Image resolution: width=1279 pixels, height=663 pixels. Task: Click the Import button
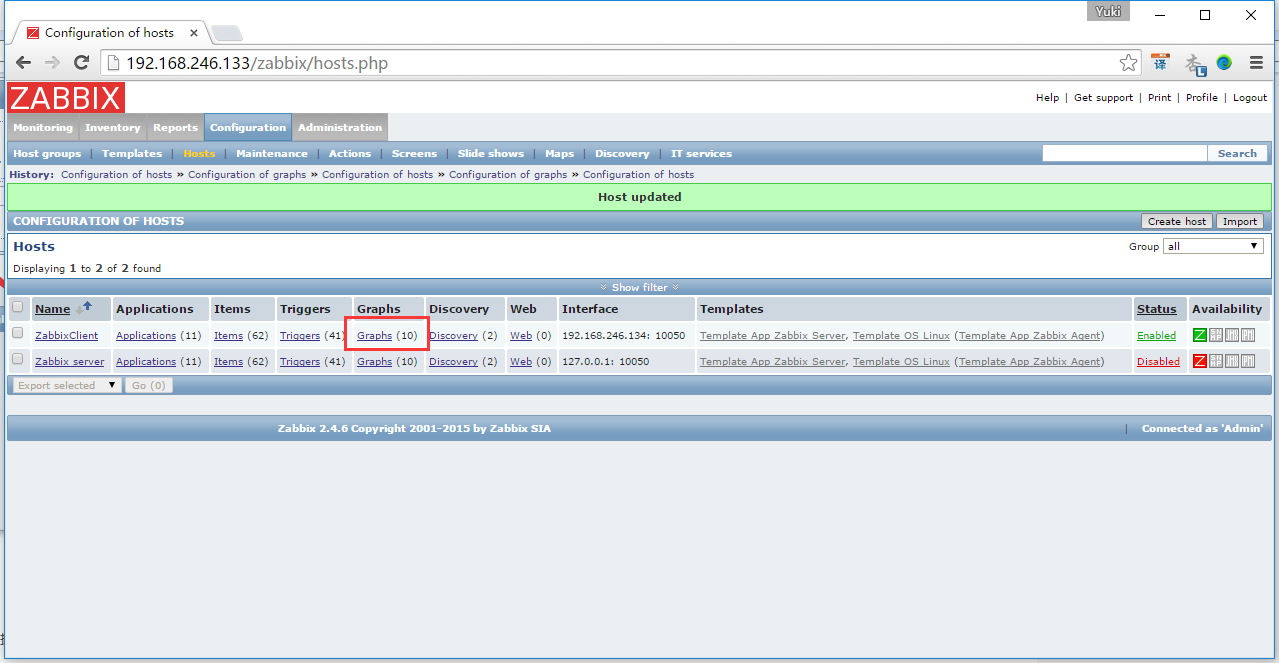[1240, 222]
